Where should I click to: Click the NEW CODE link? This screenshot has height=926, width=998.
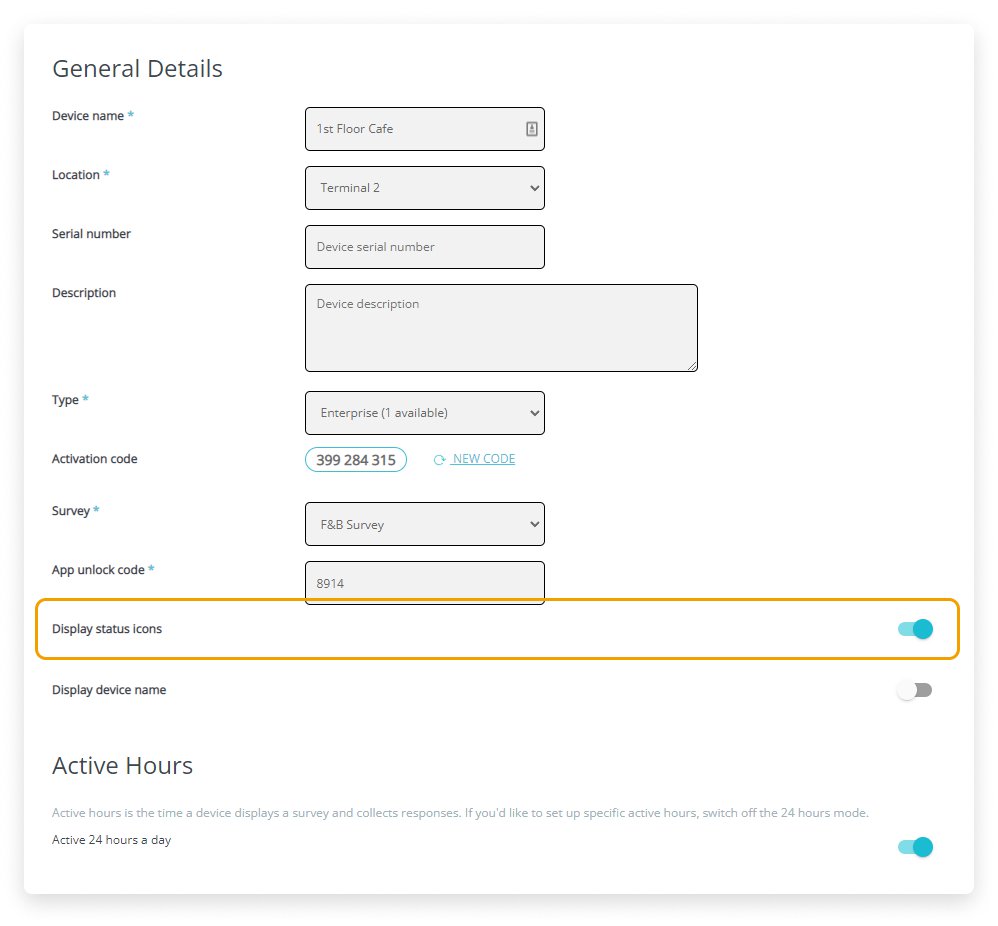click(x=483, y=459)
